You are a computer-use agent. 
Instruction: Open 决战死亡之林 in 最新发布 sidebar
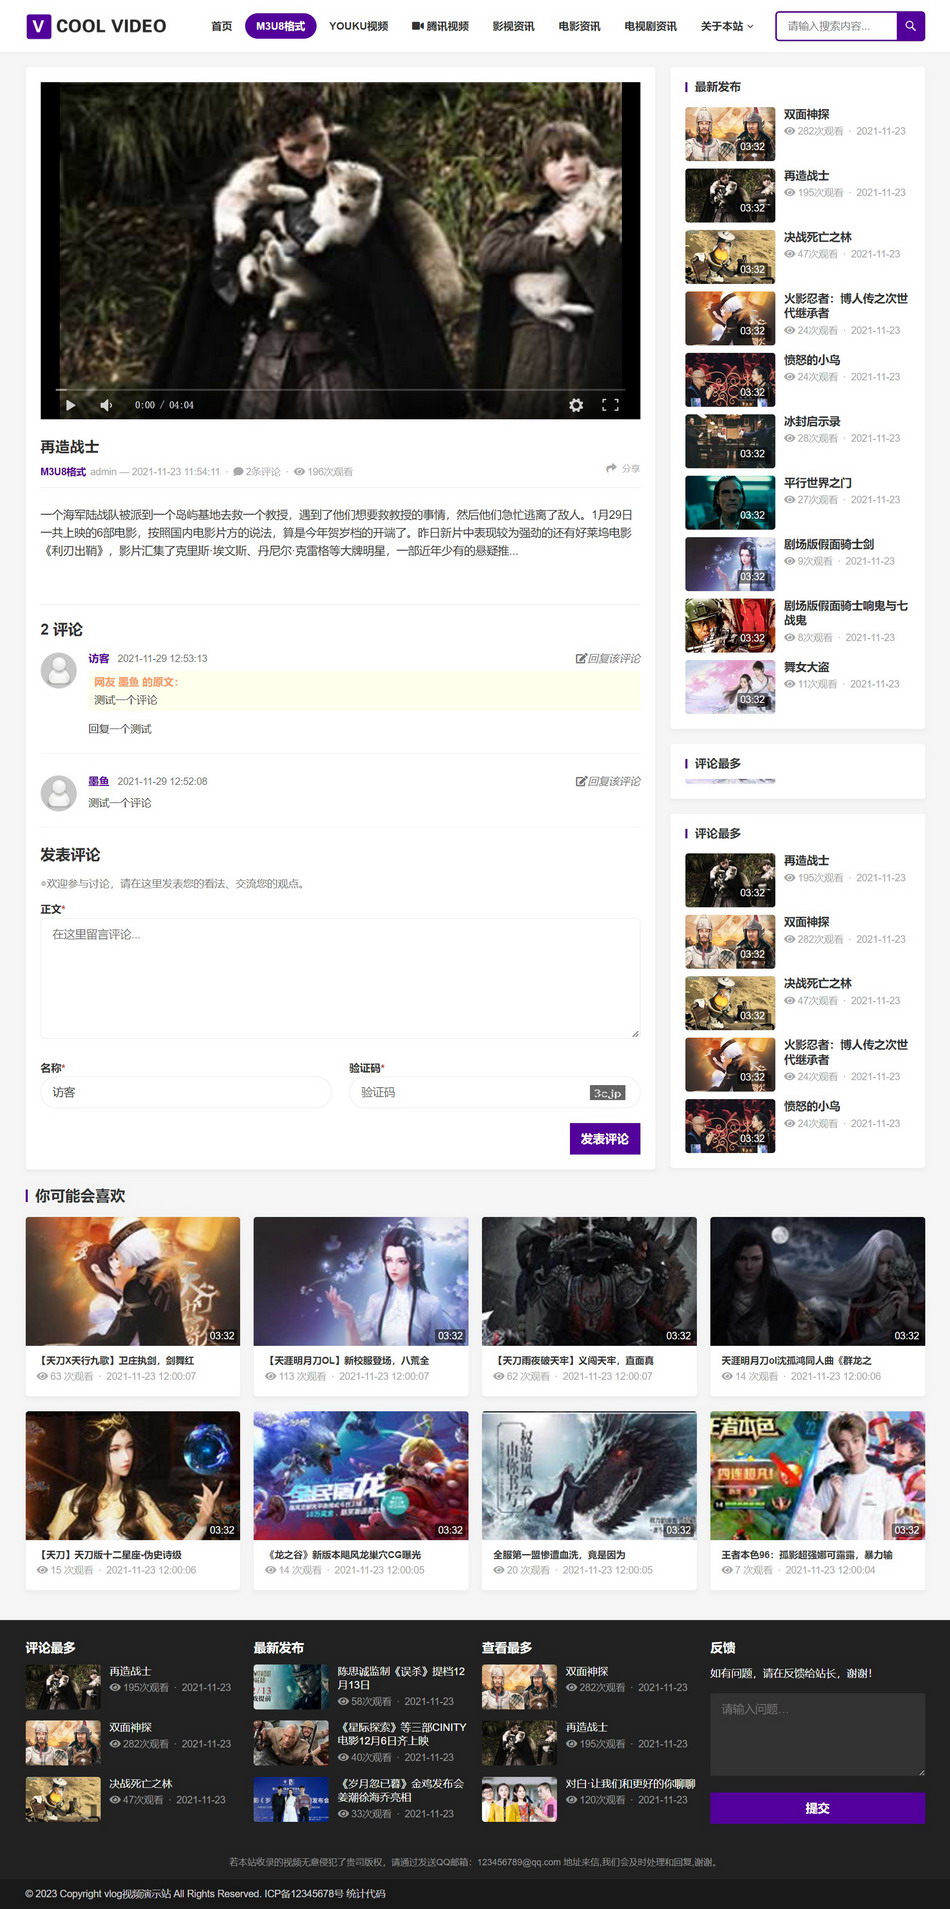pos(818,237)
